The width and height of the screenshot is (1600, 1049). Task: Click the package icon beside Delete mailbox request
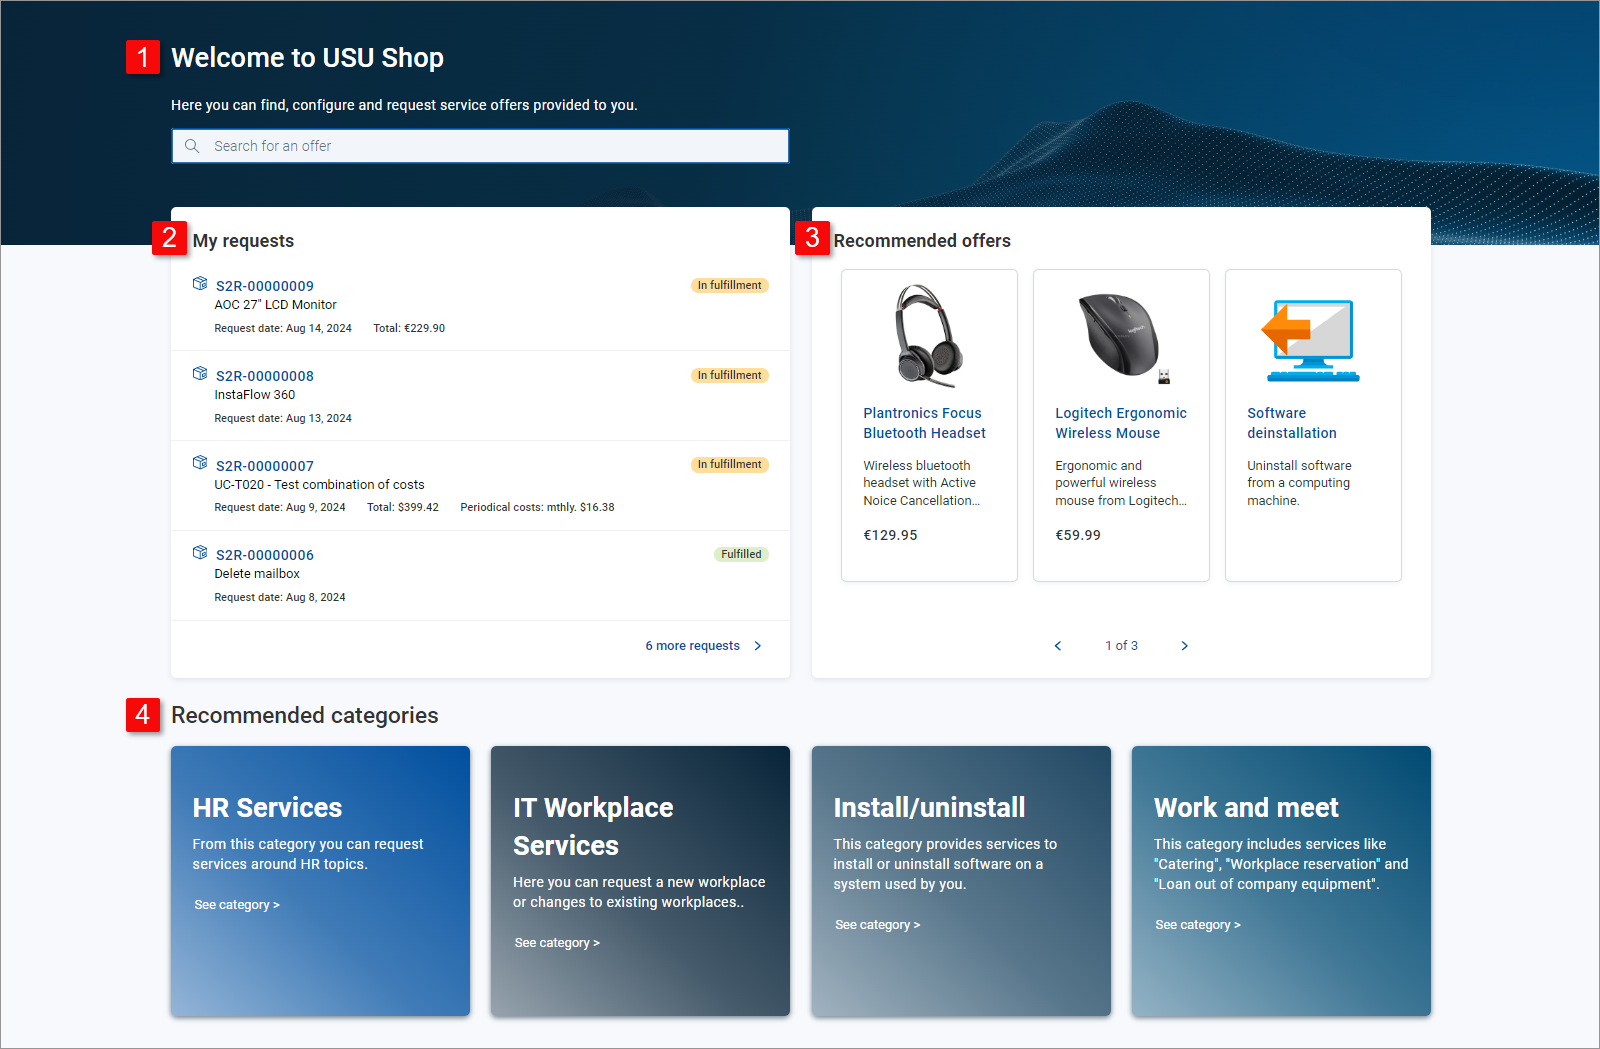tap(199, 551)
